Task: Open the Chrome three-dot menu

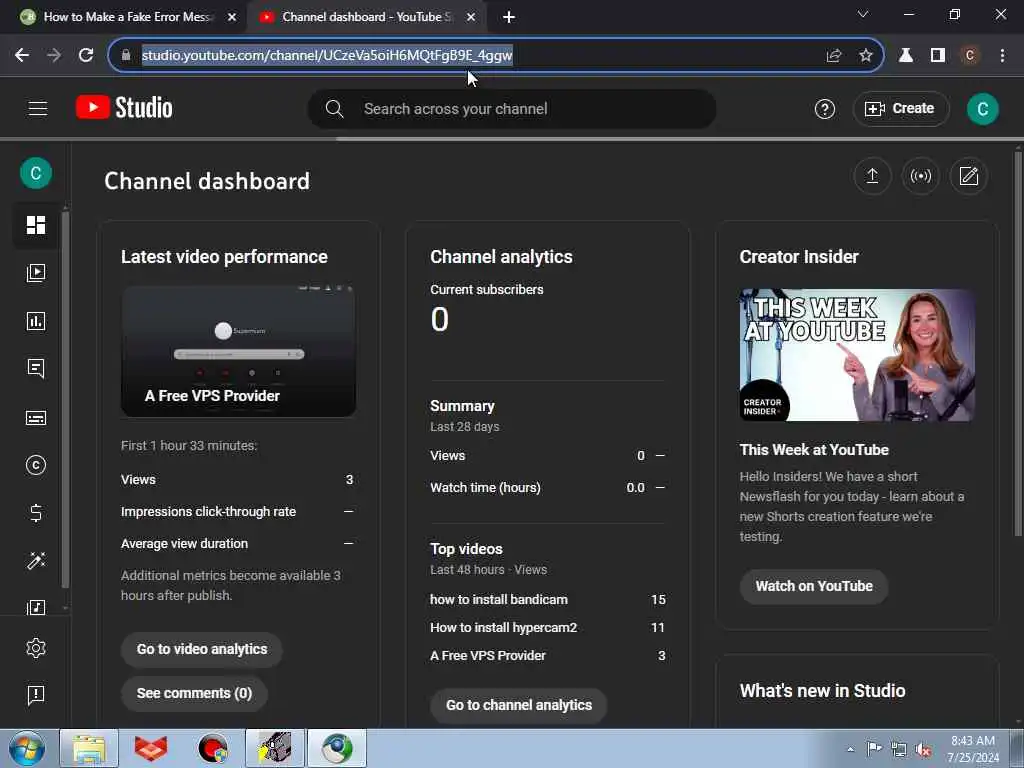Action: tap(1002, 56)
